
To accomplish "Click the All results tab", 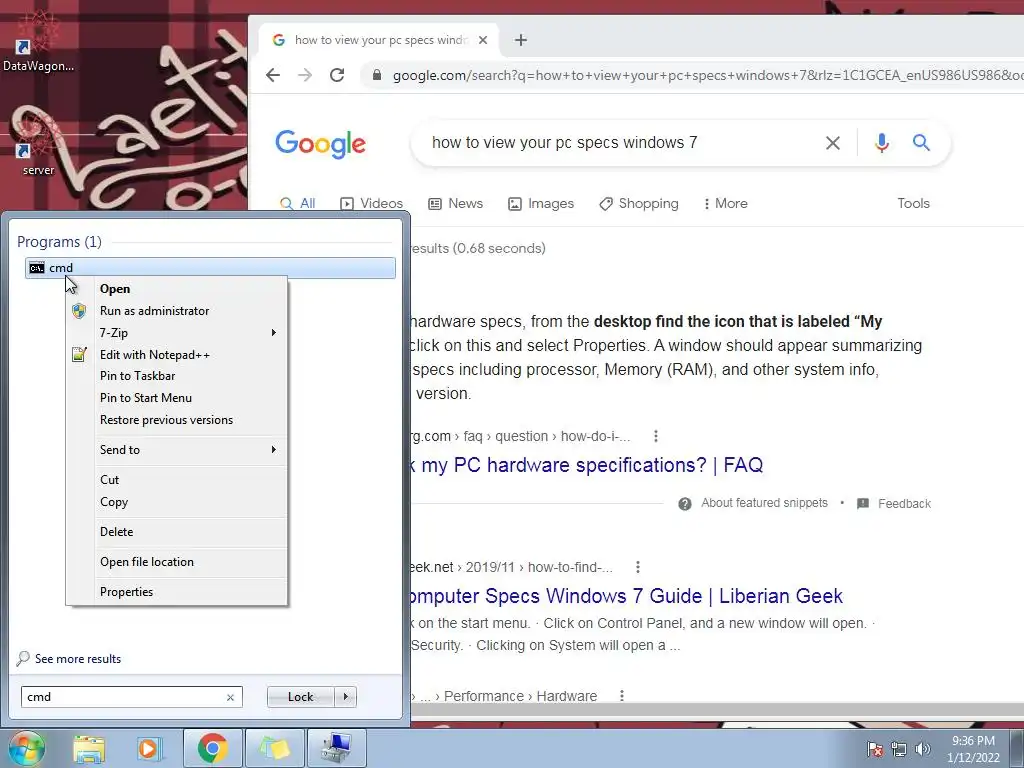I will [297, 204].
